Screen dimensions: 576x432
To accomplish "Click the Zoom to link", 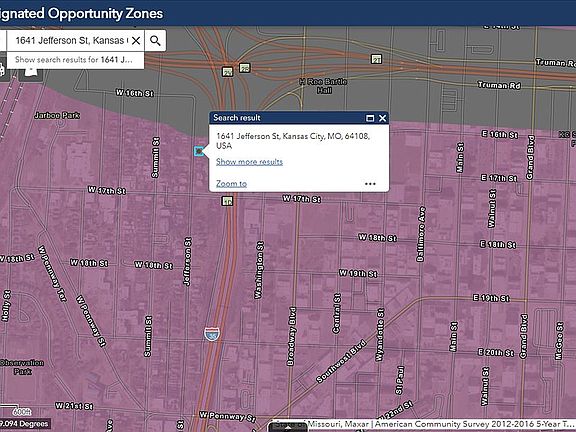I will [231, 184].
